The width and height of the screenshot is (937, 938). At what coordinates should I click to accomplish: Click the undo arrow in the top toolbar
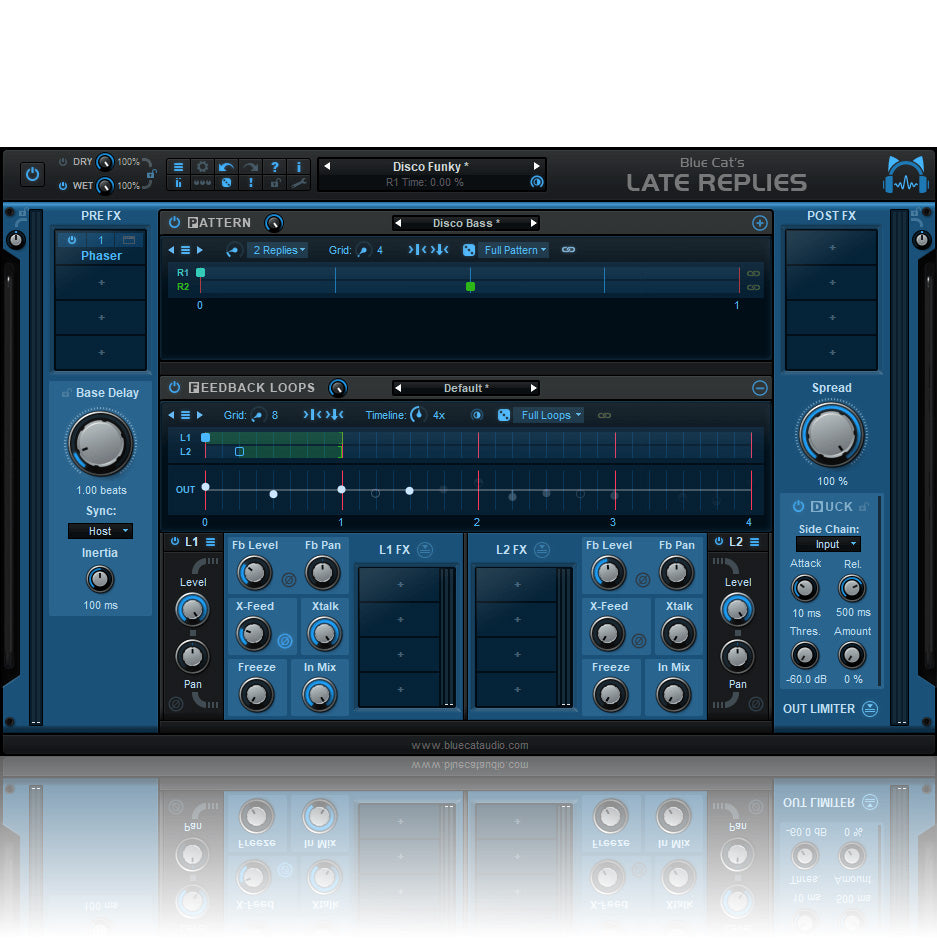[x=227, y=167]
